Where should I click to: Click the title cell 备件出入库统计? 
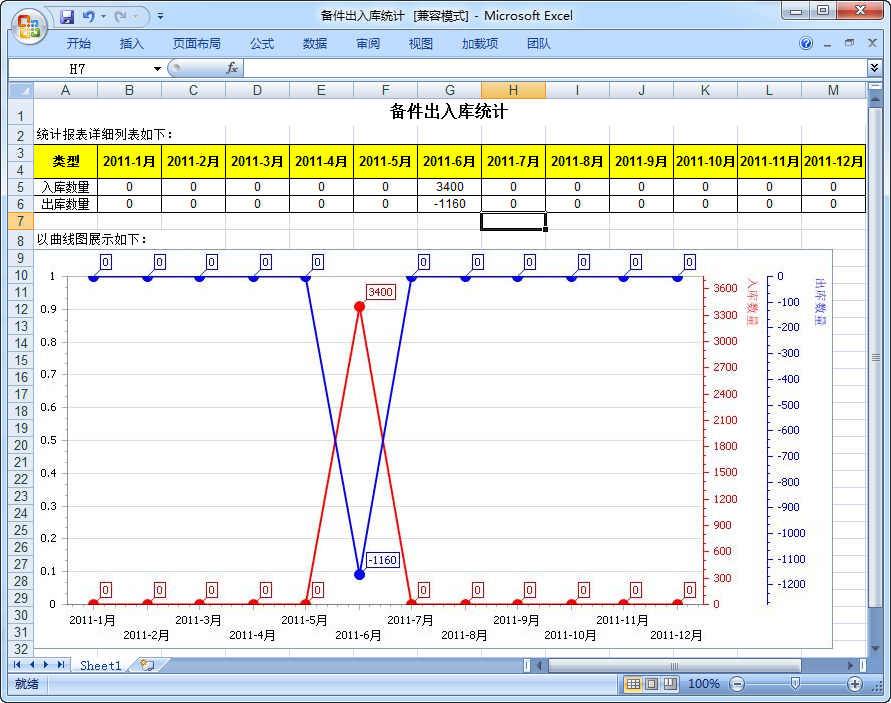449,111
